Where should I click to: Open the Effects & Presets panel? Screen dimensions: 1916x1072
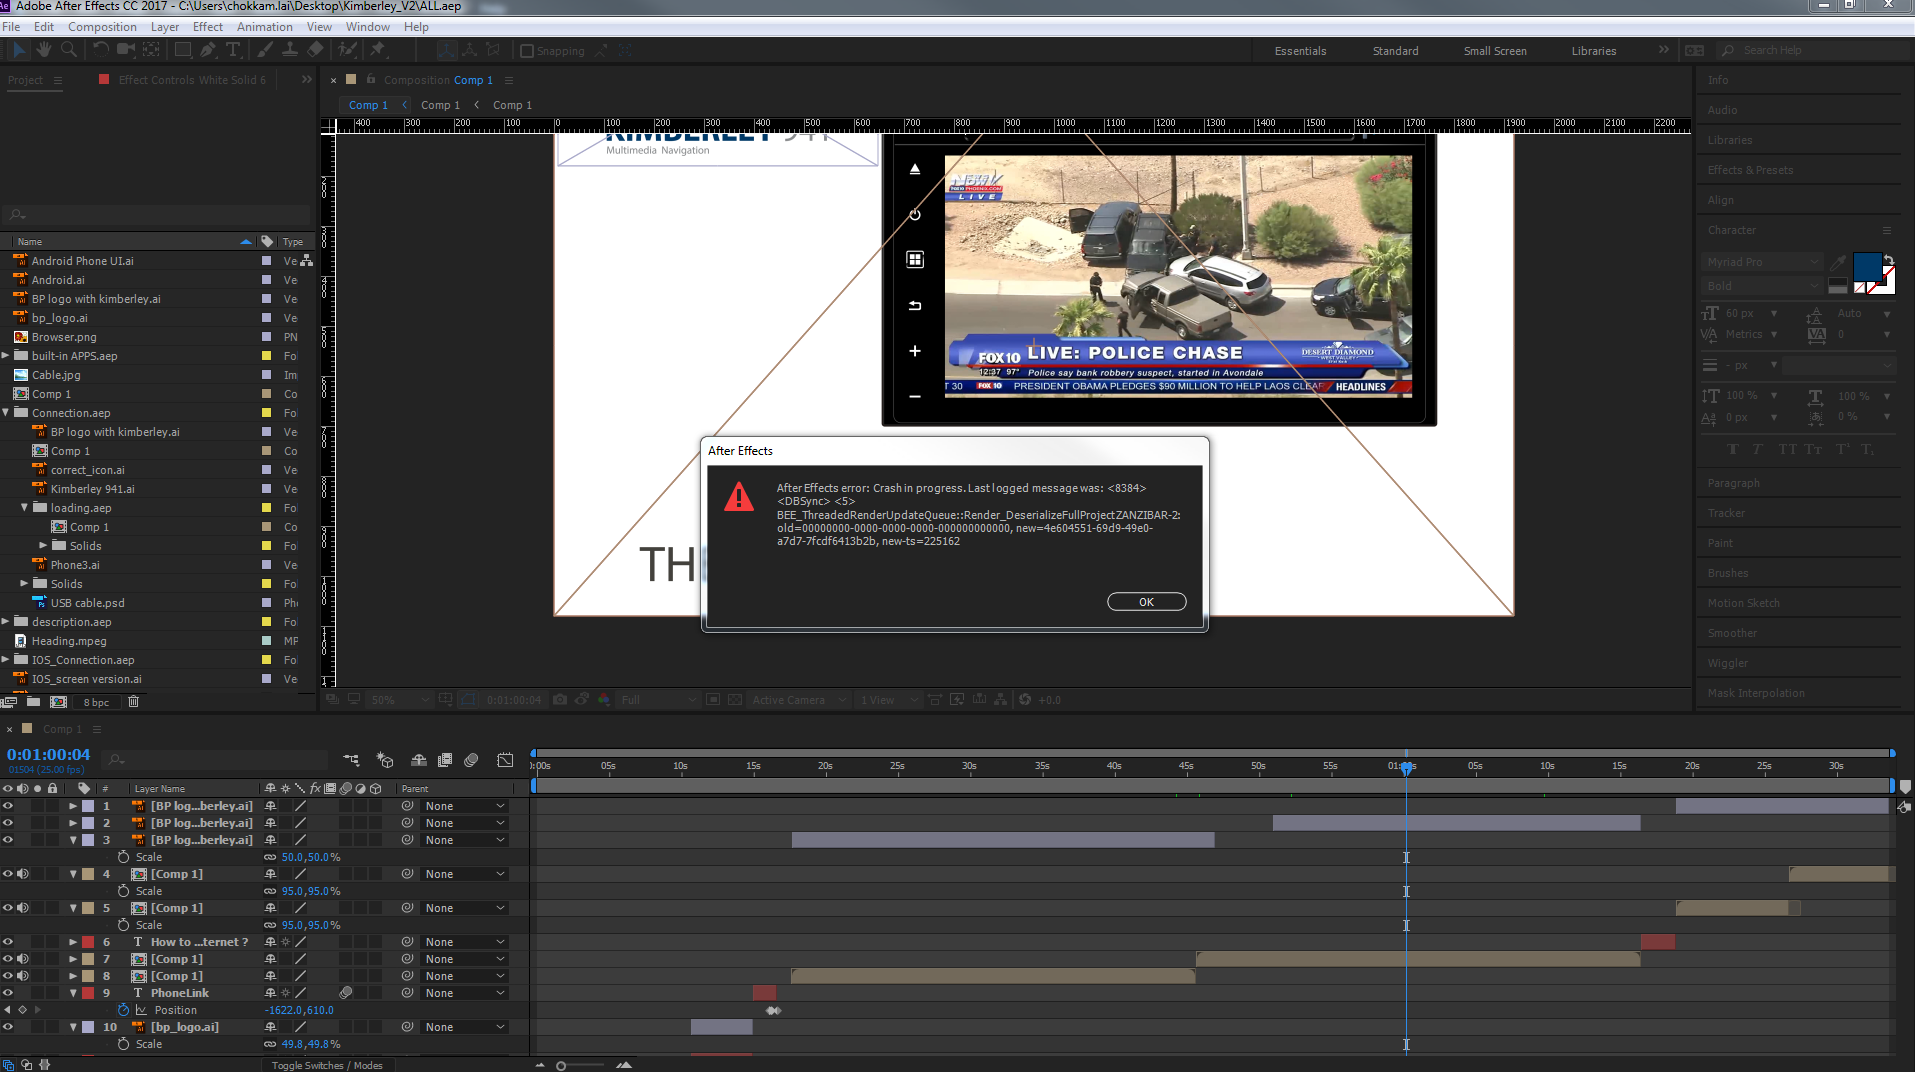1750,170
